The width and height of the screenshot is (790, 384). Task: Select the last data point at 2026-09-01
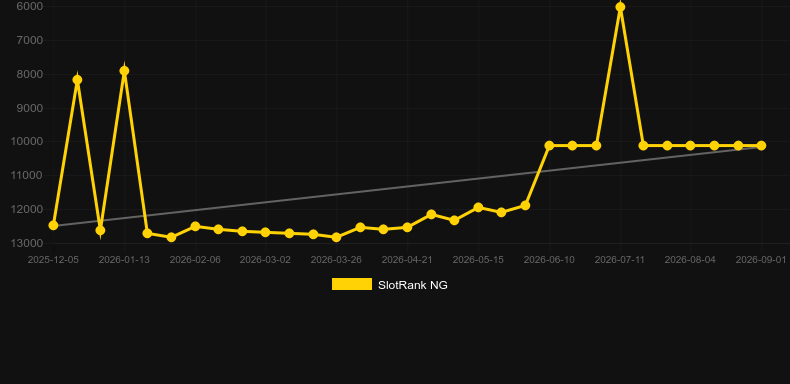click(761, 146)
